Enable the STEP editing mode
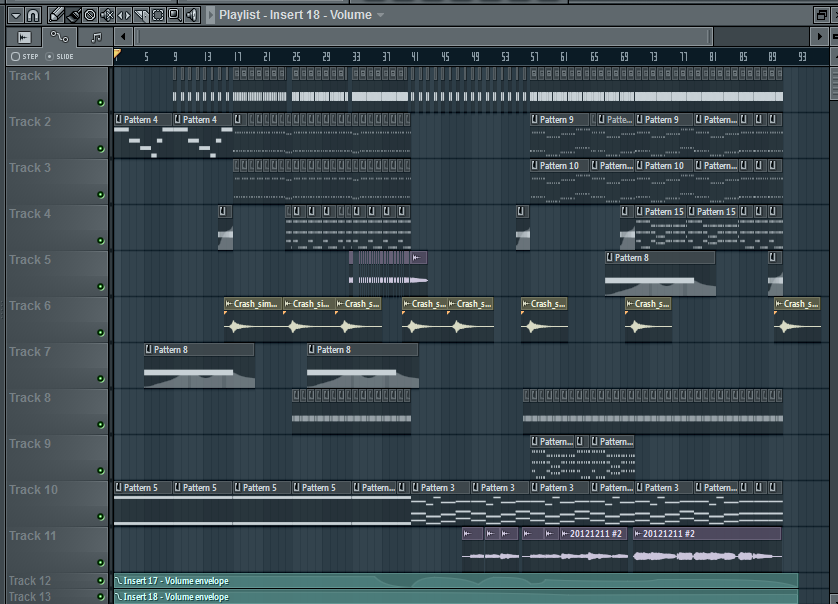Viewport: 838px width, 604px height. 15,56
